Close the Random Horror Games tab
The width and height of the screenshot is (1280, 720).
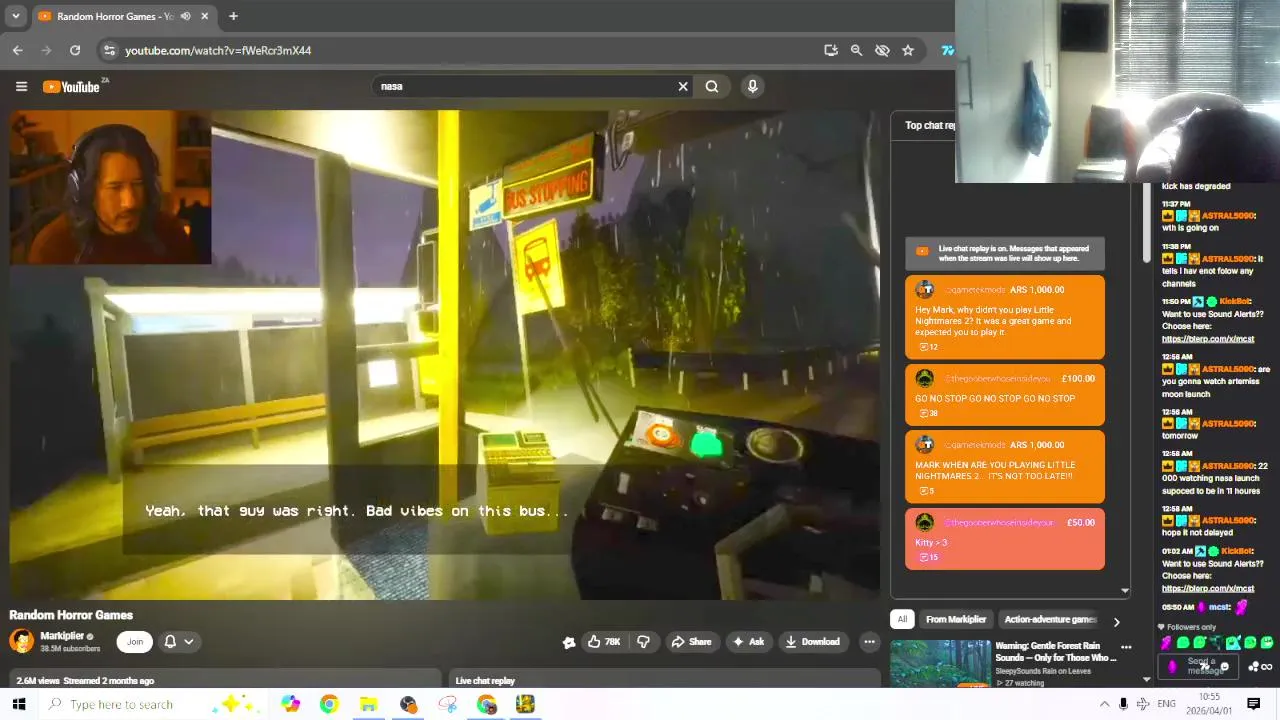coord(205,16)
